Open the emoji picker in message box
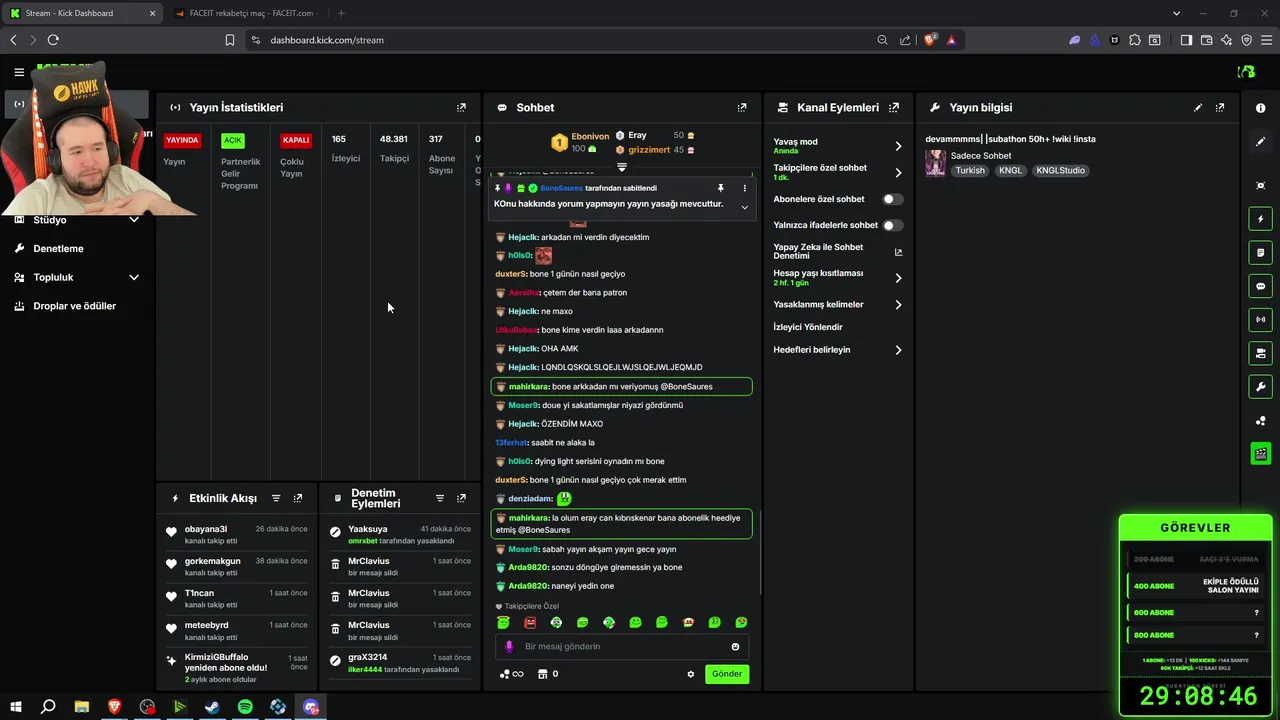 (x=735, y=647)
